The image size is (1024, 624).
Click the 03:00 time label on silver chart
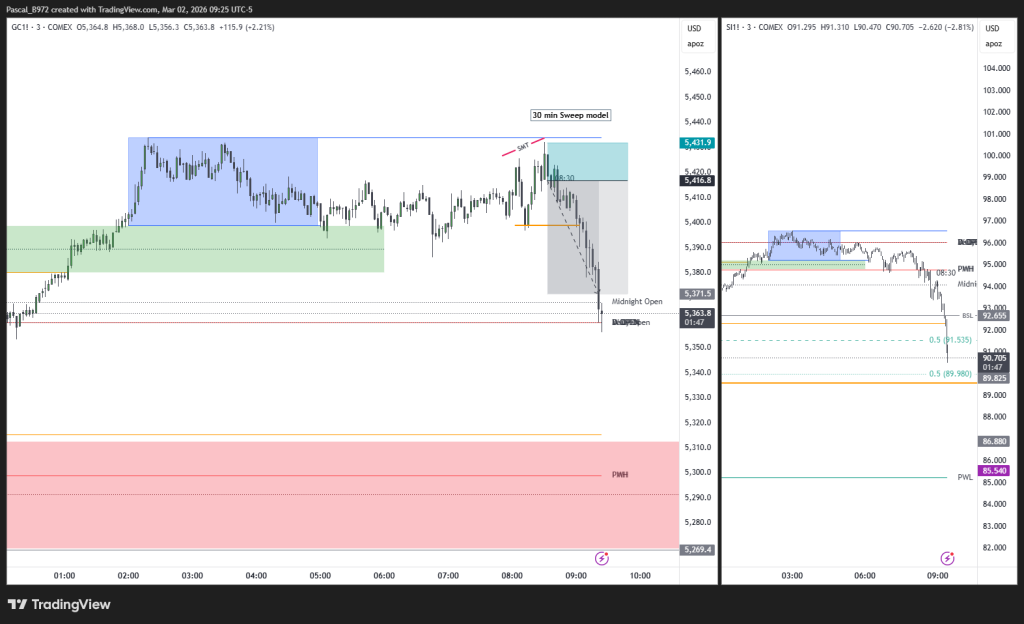pyautogui.click(x=793, y=575)
